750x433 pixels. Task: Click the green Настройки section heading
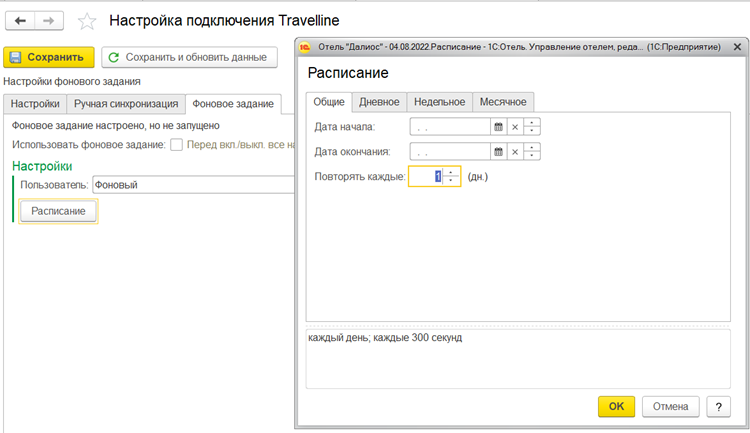42,166
